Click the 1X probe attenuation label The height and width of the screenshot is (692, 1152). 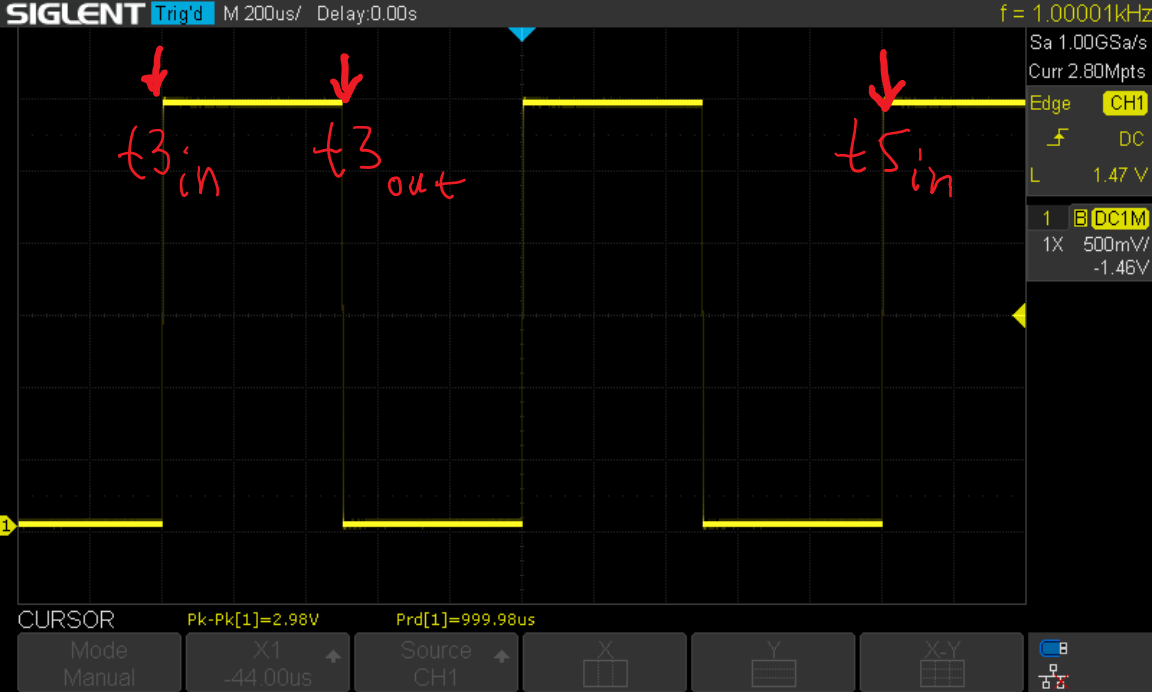[1053, 245]
